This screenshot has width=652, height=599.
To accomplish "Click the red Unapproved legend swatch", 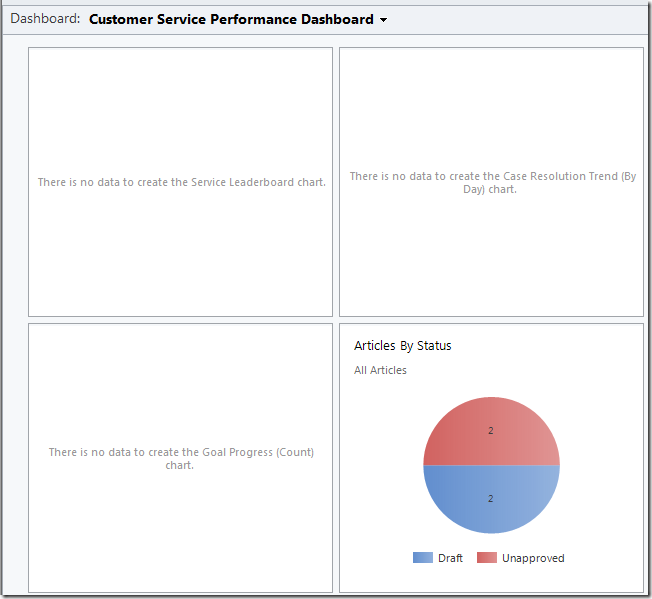I will (487, 558).
